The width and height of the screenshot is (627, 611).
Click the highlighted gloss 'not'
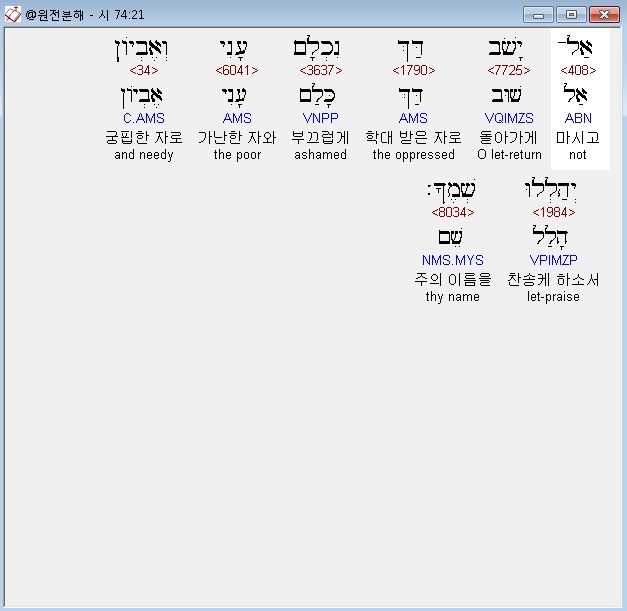(x=578, y=155)
